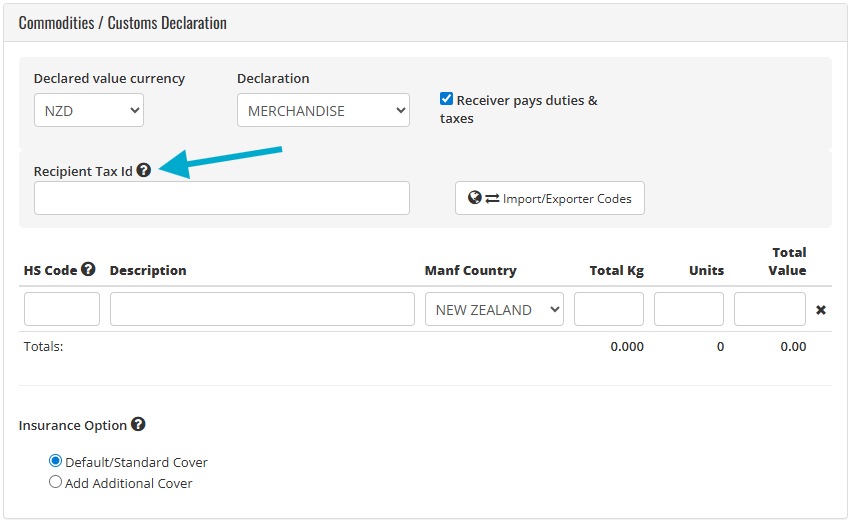
Task: Click the Commodities / Customs Declaration panel header
Action: 123,22
